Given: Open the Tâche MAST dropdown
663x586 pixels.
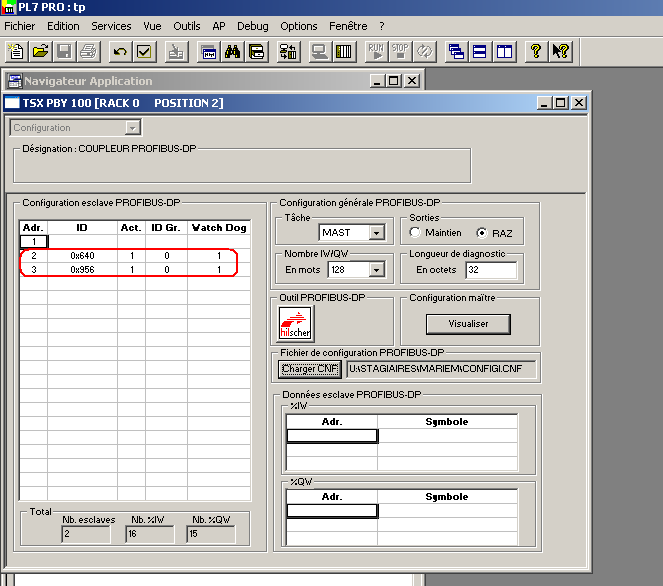Looking at the screenshot, I should (x=376, y=233).
